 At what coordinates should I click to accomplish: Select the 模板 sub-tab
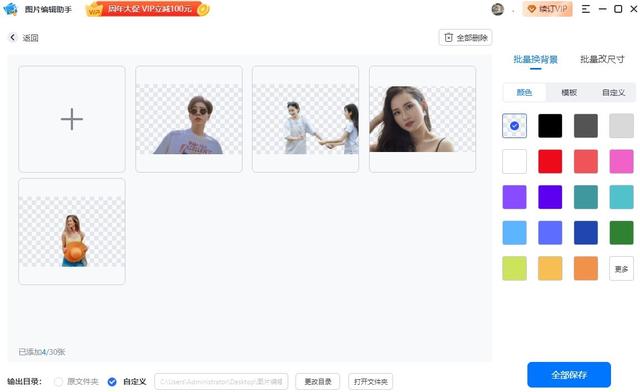coord(569,93)
